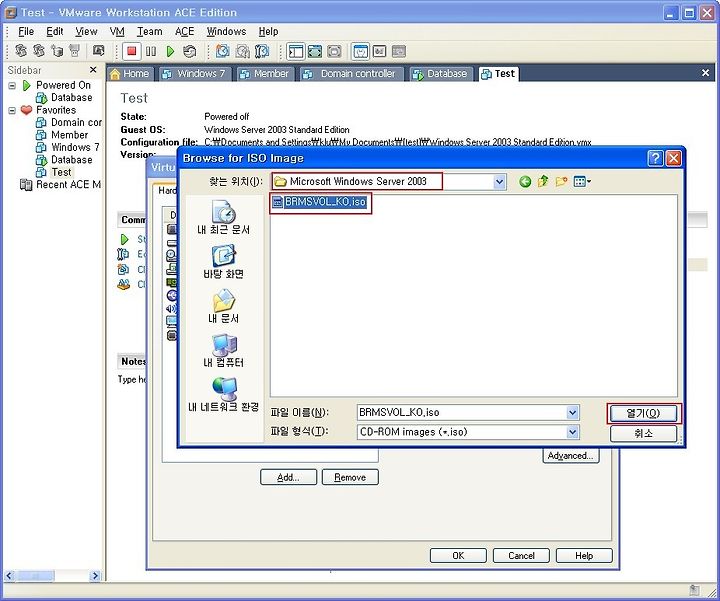Viewport: 720px width, 601px height.
Task: Select Windows 7 in the sidebar Favorites
Action: (x=68, y=147)
